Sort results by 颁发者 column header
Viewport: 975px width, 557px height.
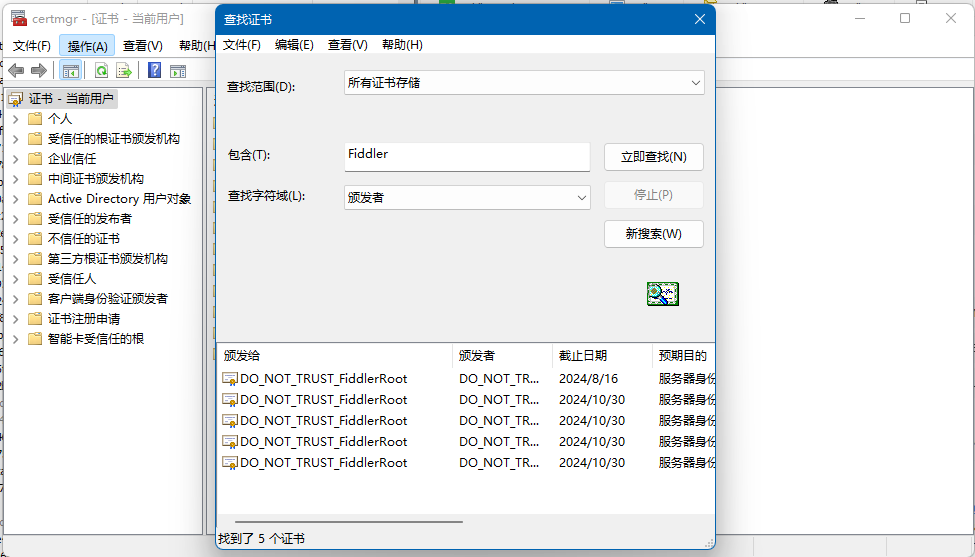[x=502, y=356]
